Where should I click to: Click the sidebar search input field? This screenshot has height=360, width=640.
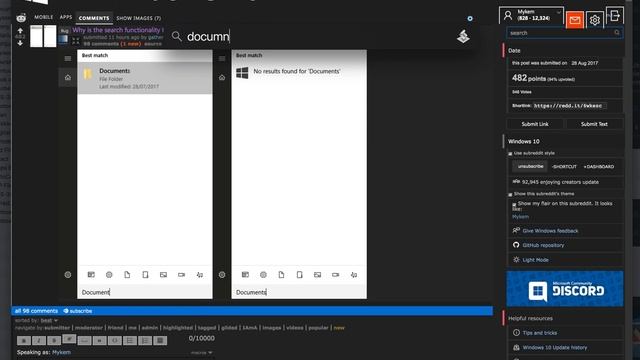pos(564,33)
